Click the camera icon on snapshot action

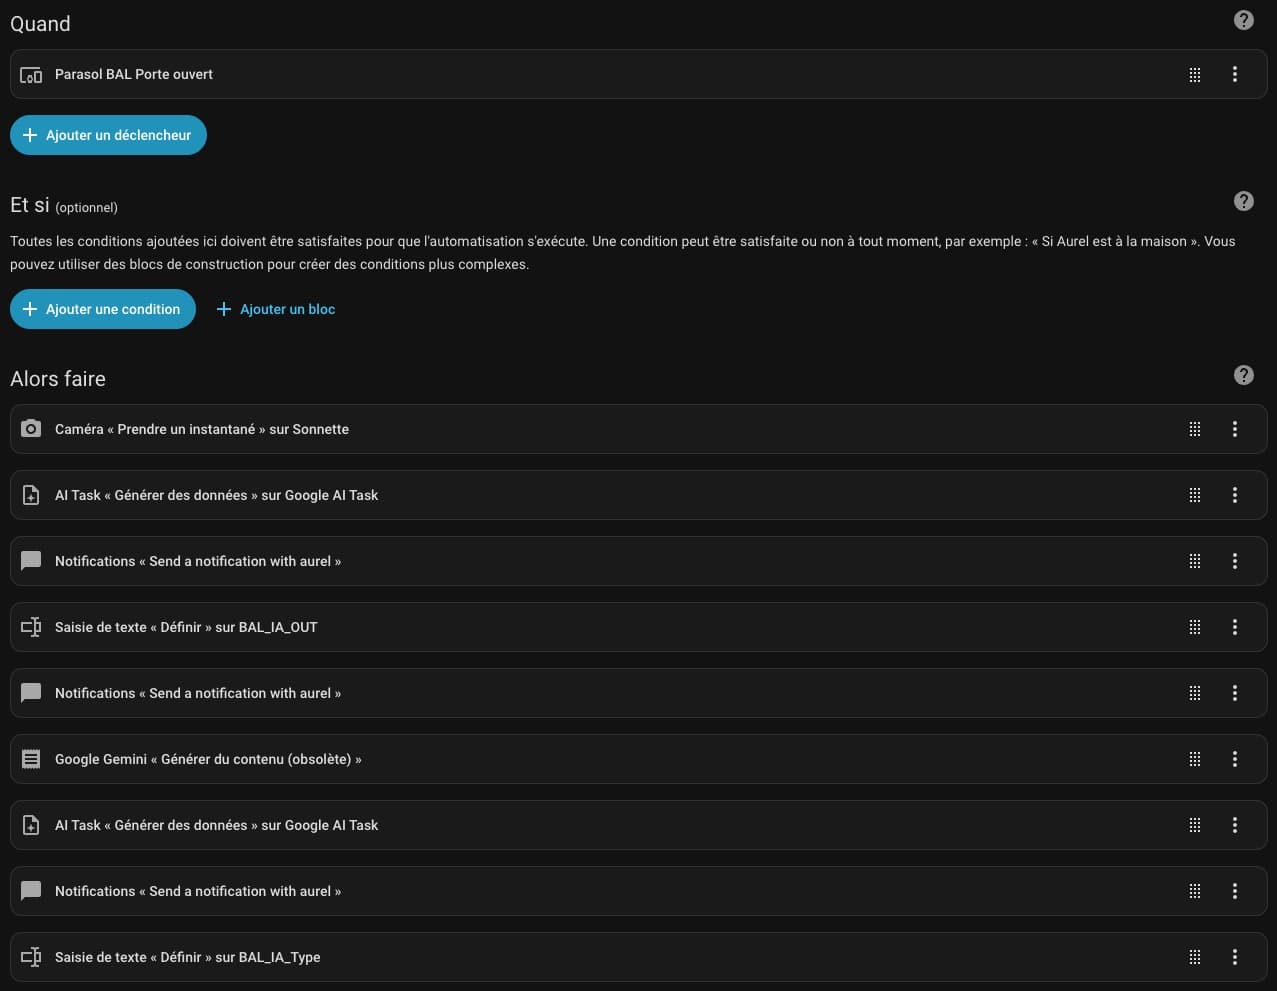[31, 429]
